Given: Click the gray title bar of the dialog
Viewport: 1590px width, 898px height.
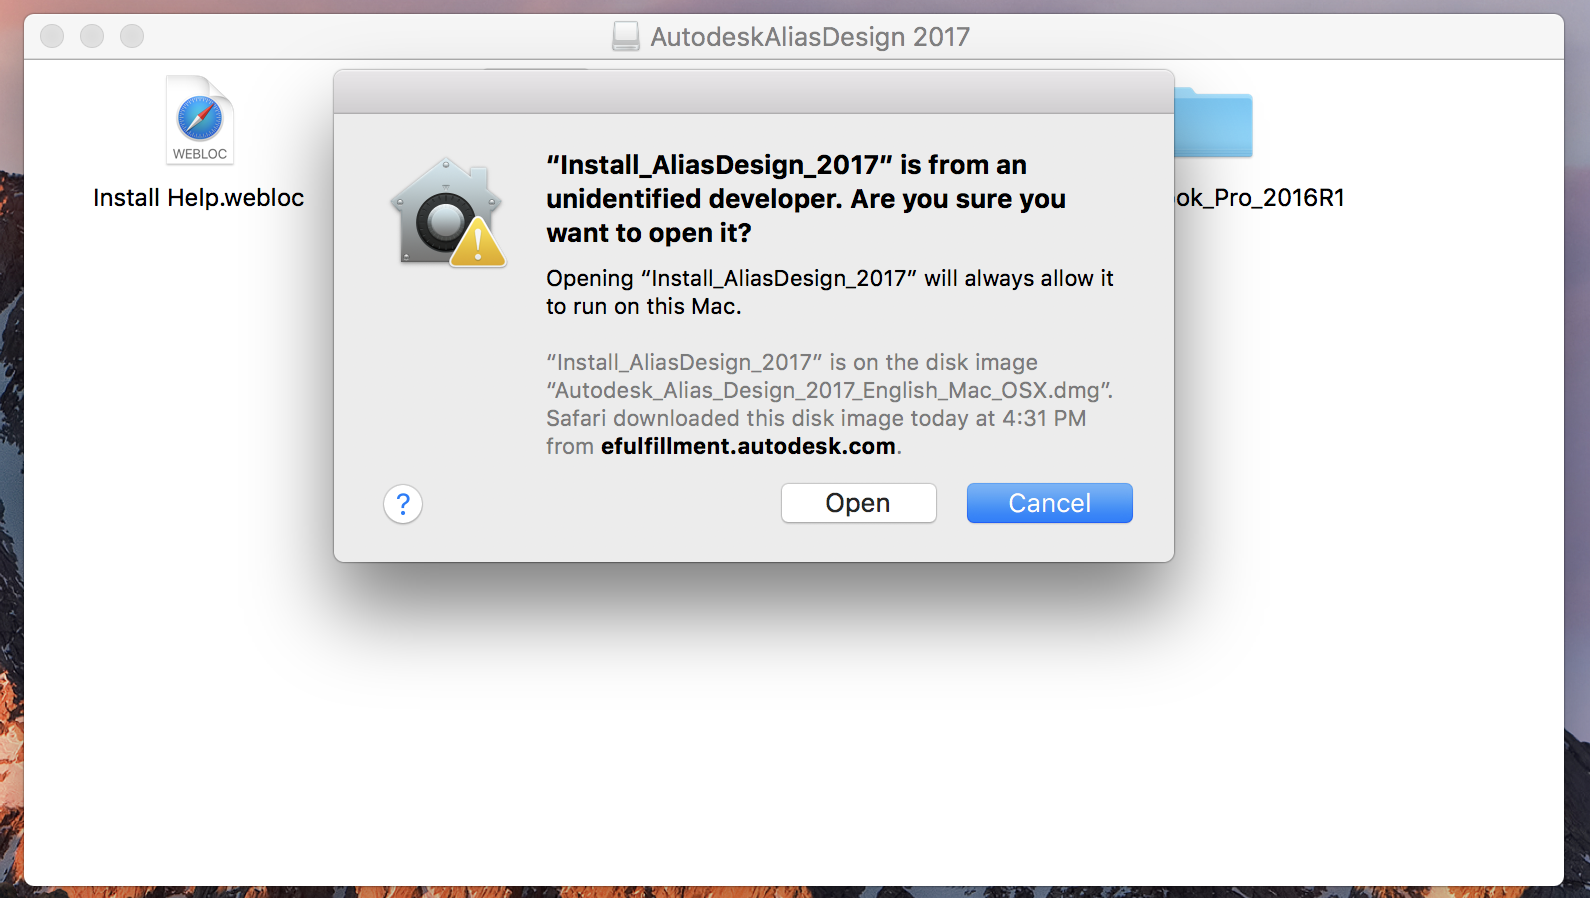Looking at the screenshot, I should (x=754, y=92).
